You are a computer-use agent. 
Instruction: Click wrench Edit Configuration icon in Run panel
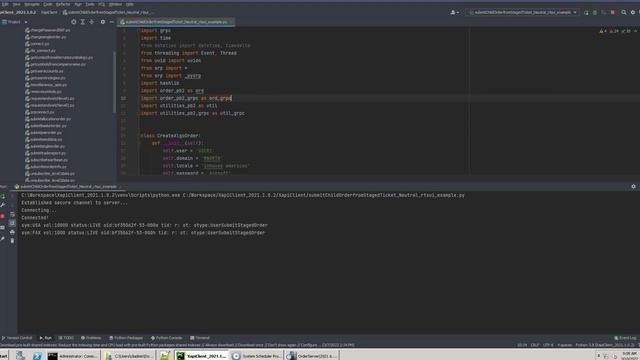click(x=3, y=205)
